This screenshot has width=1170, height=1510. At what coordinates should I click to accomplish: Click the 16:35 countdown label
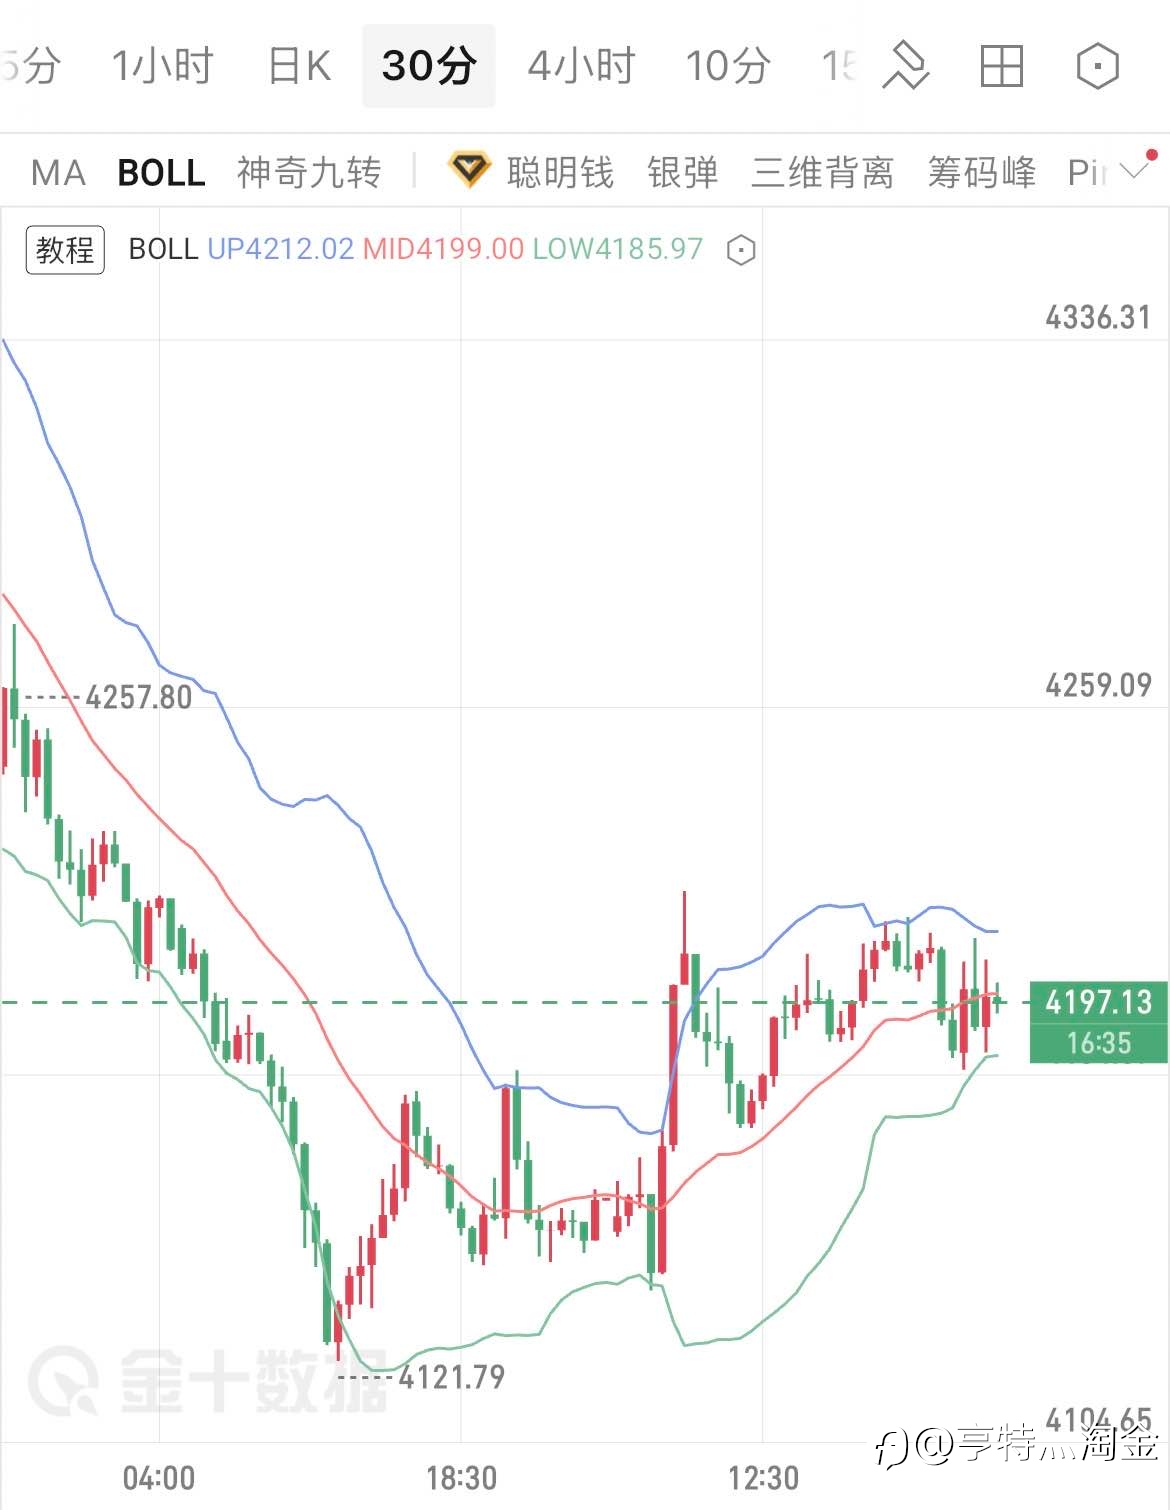coord(1098,1043)
